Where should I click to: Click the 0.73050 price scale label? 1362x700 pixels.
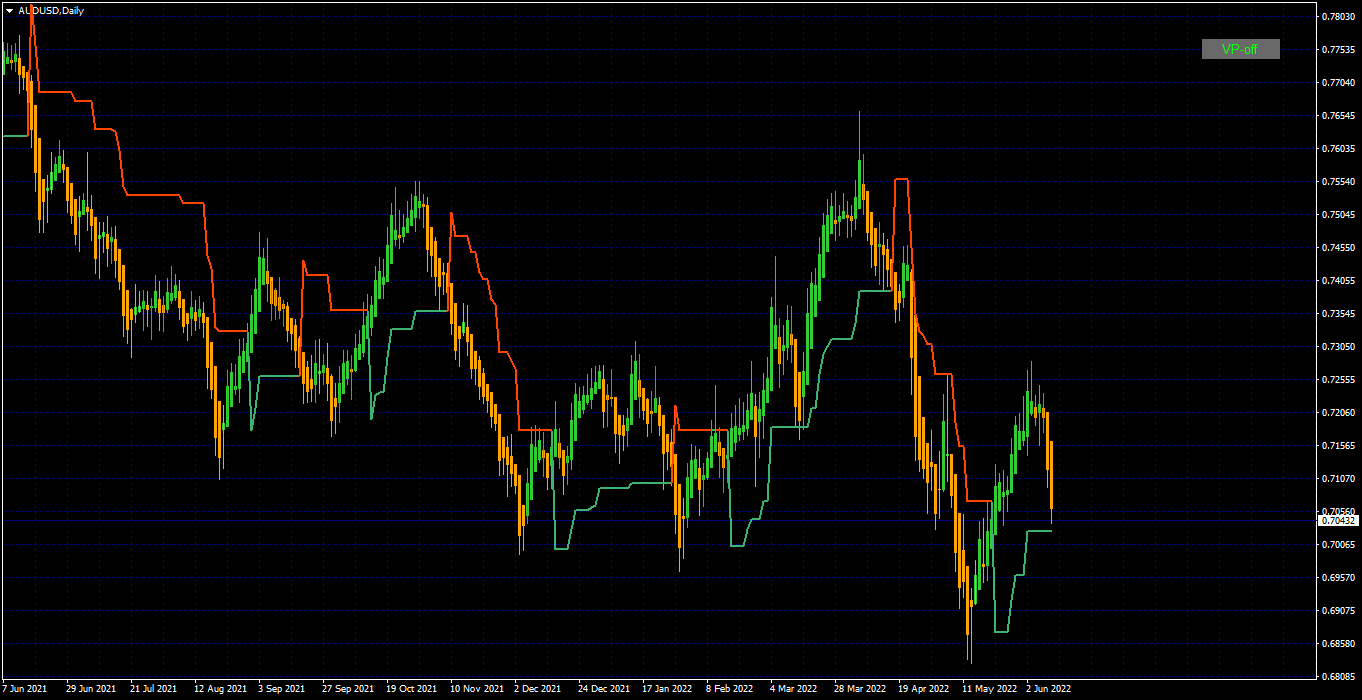tap(1337, 347)
